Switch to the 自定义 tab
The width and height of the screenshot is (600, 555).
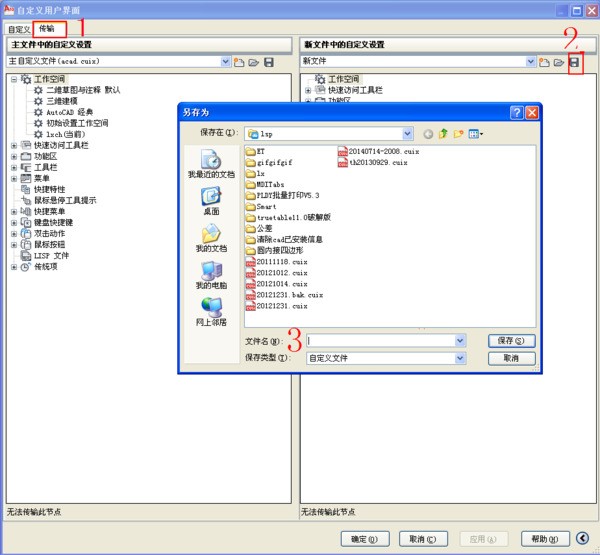pos(18,29)
